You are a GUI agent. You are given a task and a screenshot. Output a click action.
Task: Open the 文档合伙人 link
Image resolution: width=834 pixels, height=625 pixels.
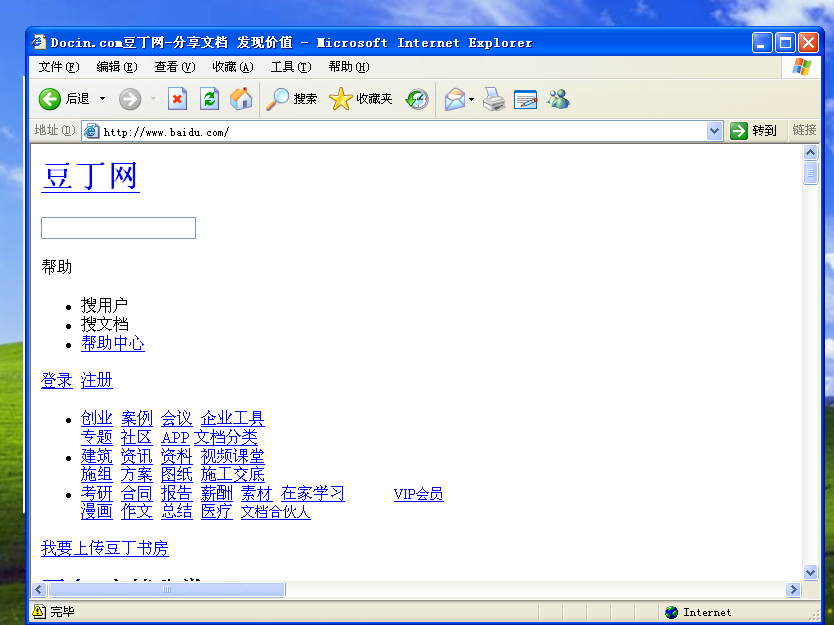(276, 512)
